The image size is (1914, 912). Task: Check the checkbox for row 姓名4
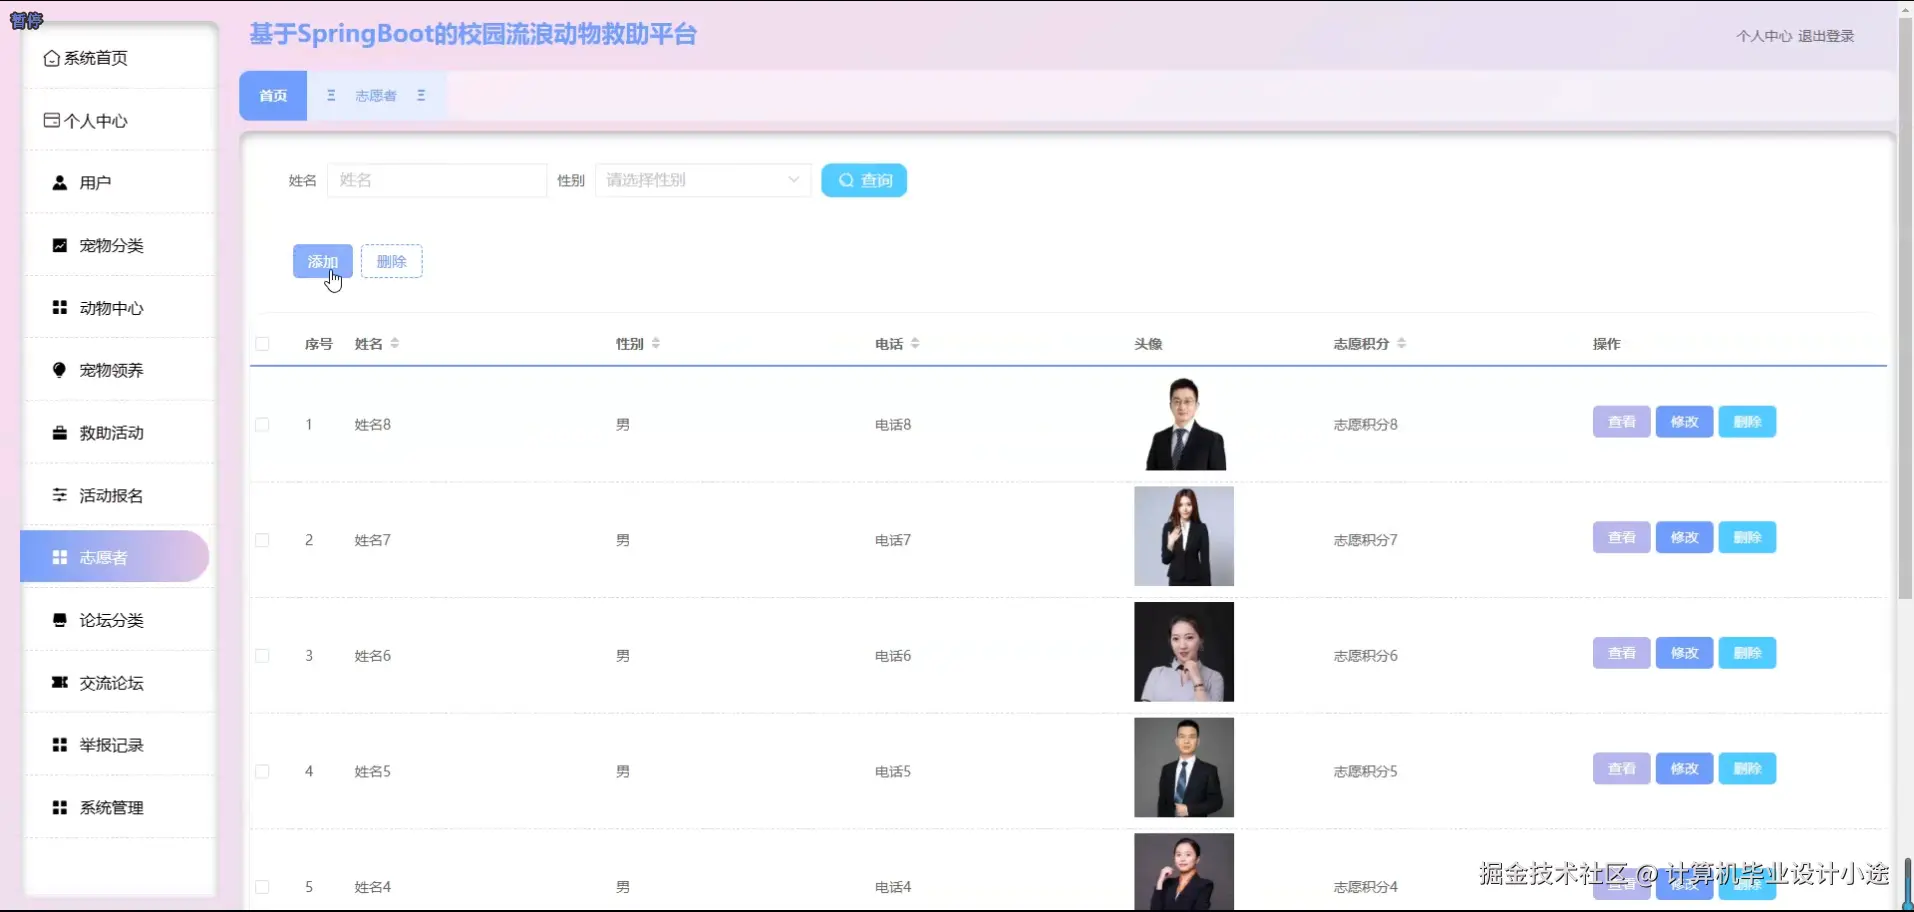[x=262, y=887]
